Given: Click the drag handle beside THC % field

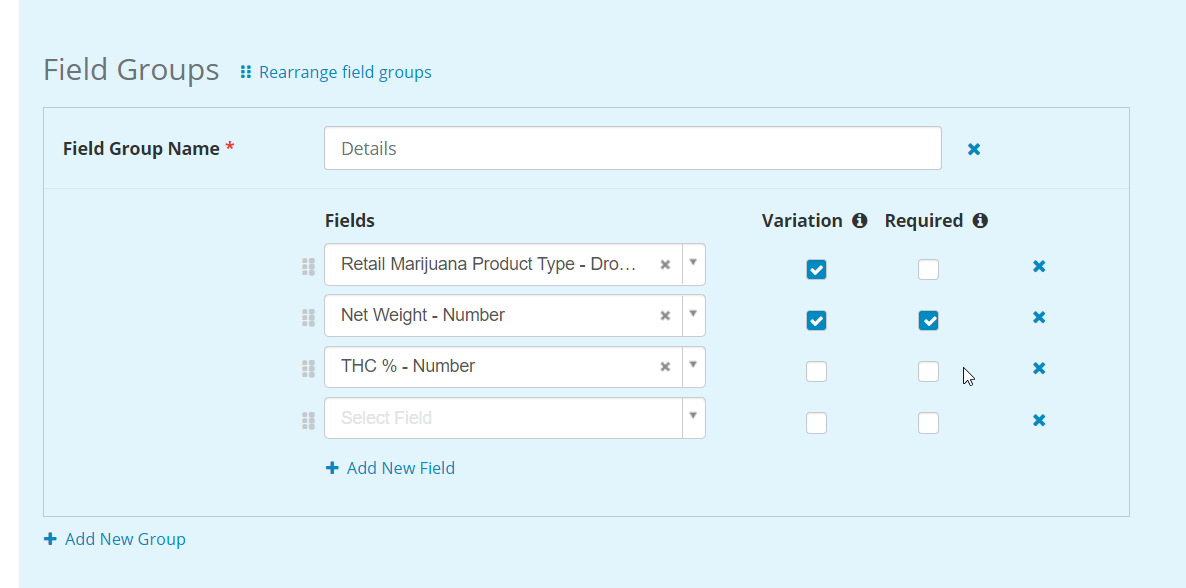Looking at the screenshot, I should pos(308,368).
